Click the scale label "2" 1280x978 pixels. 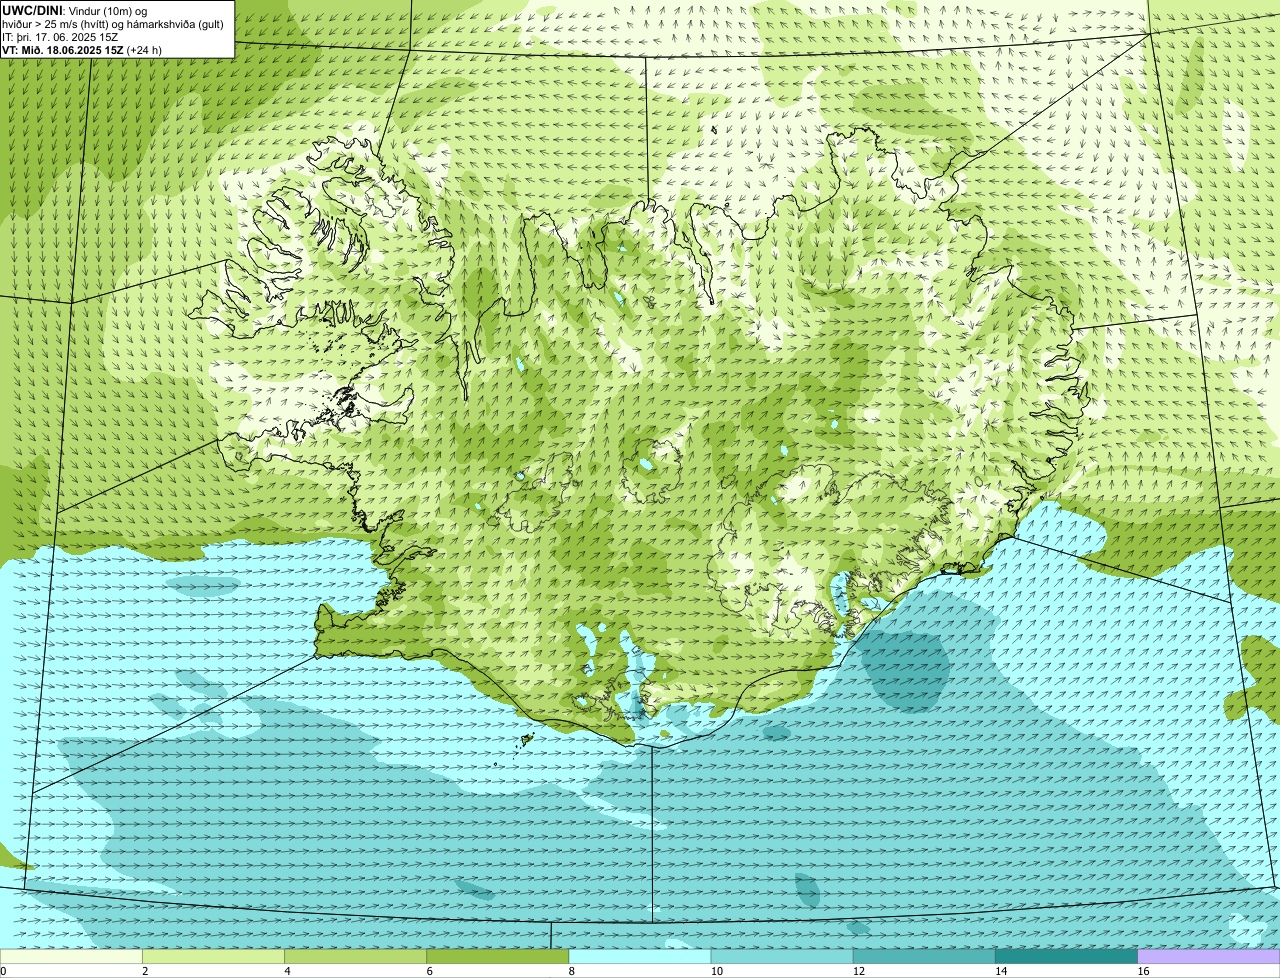145,971
